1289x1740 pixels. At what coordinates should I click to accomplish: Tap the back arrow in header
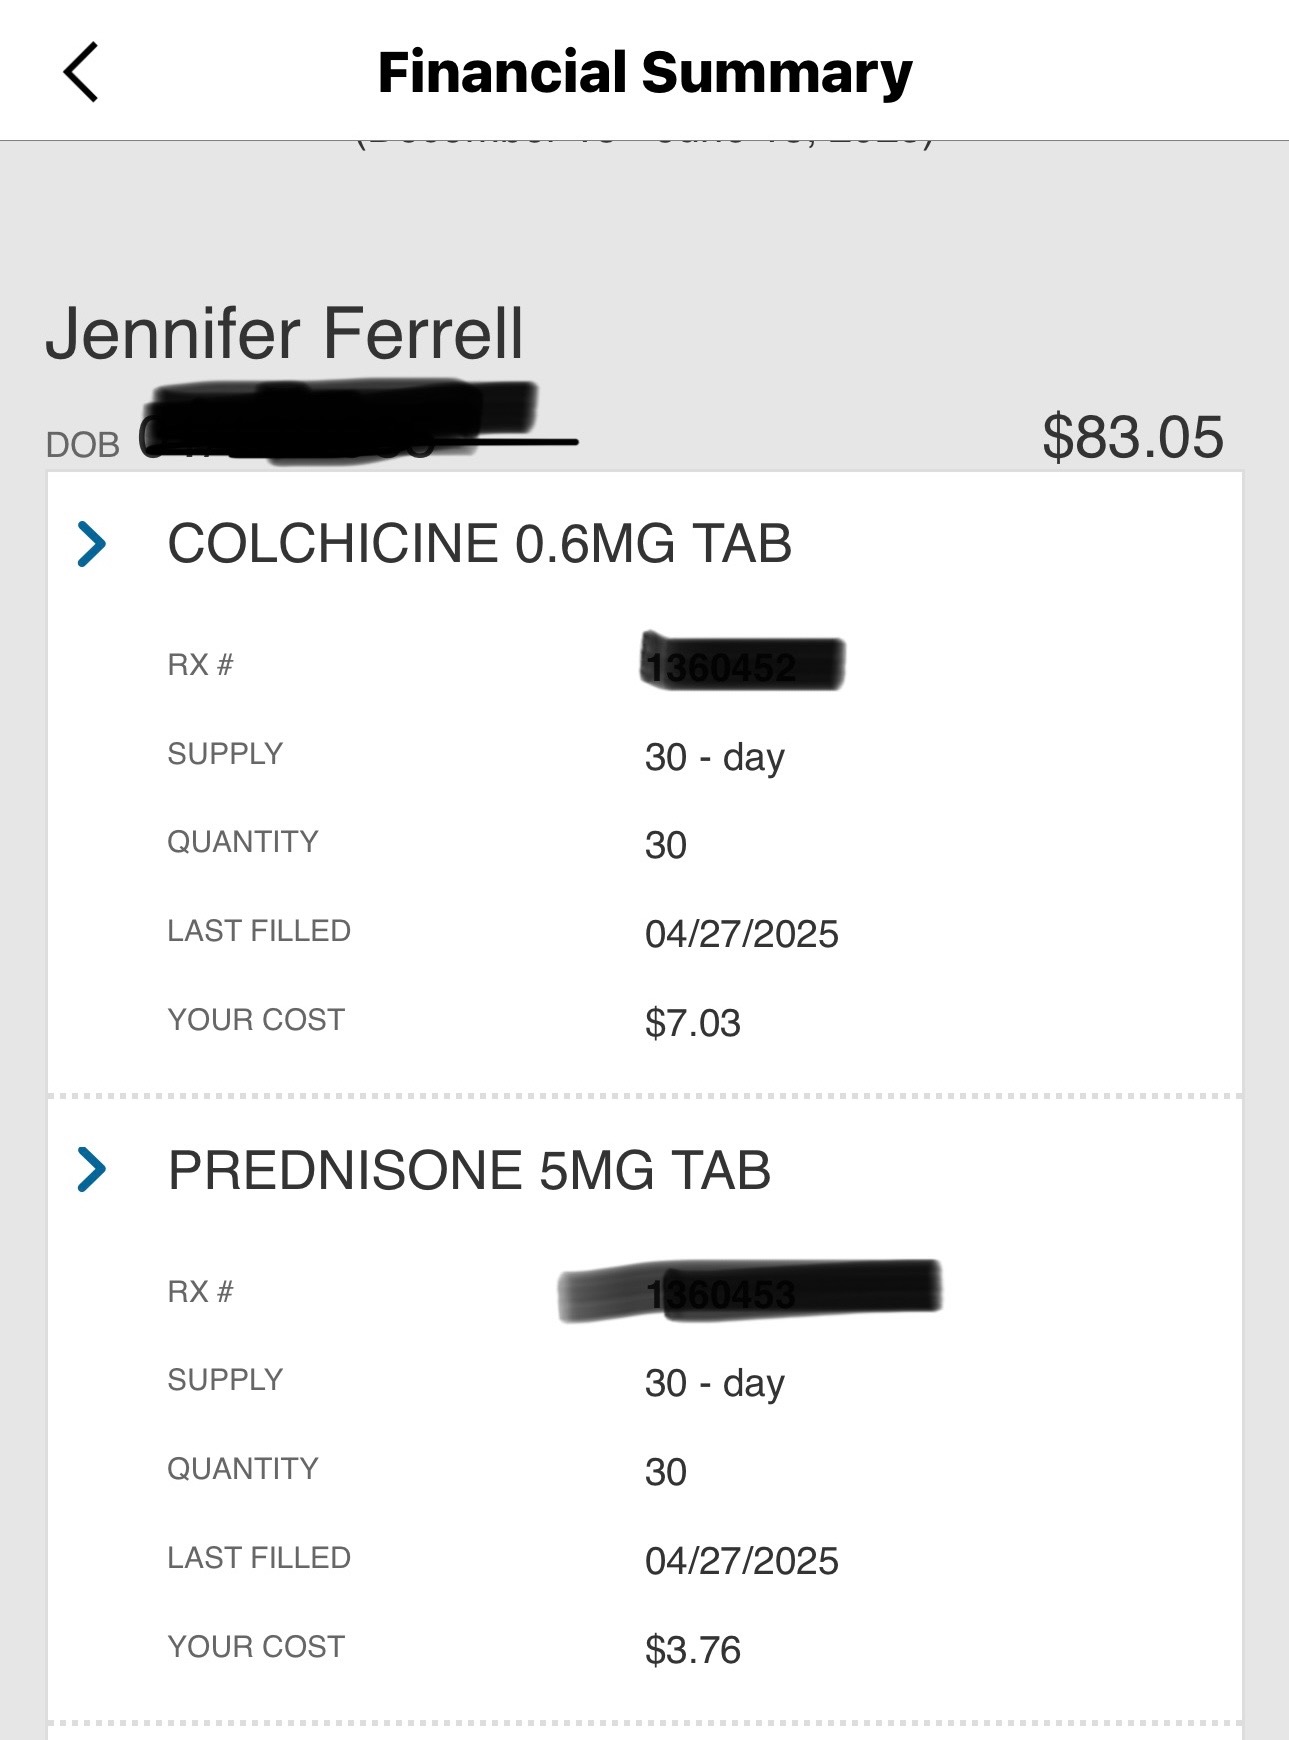(81, 72)
